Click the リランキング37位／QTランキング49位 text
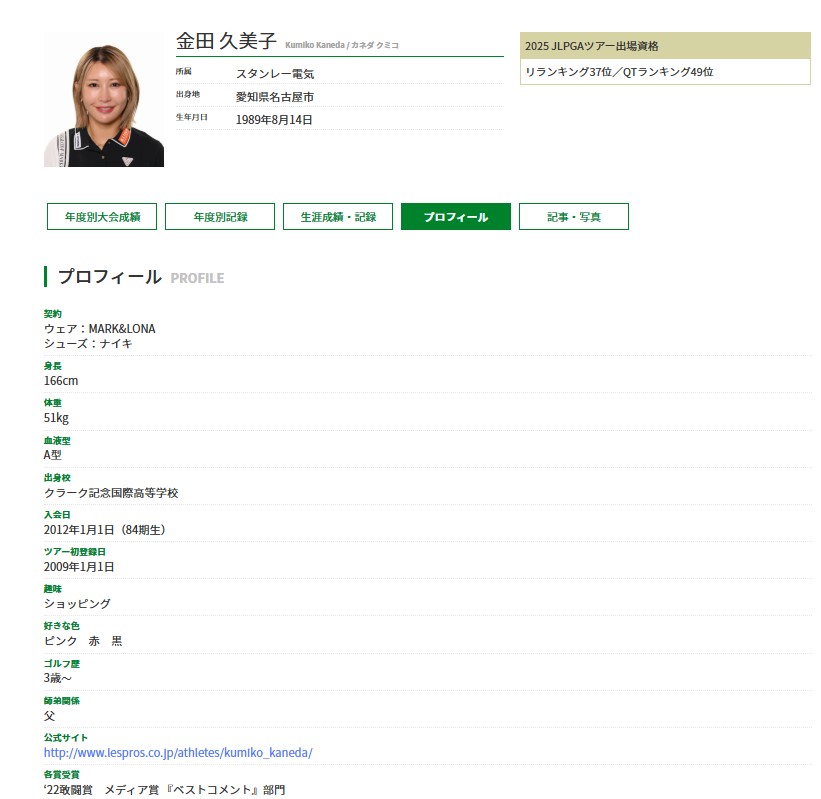 (x=619, y=72)
